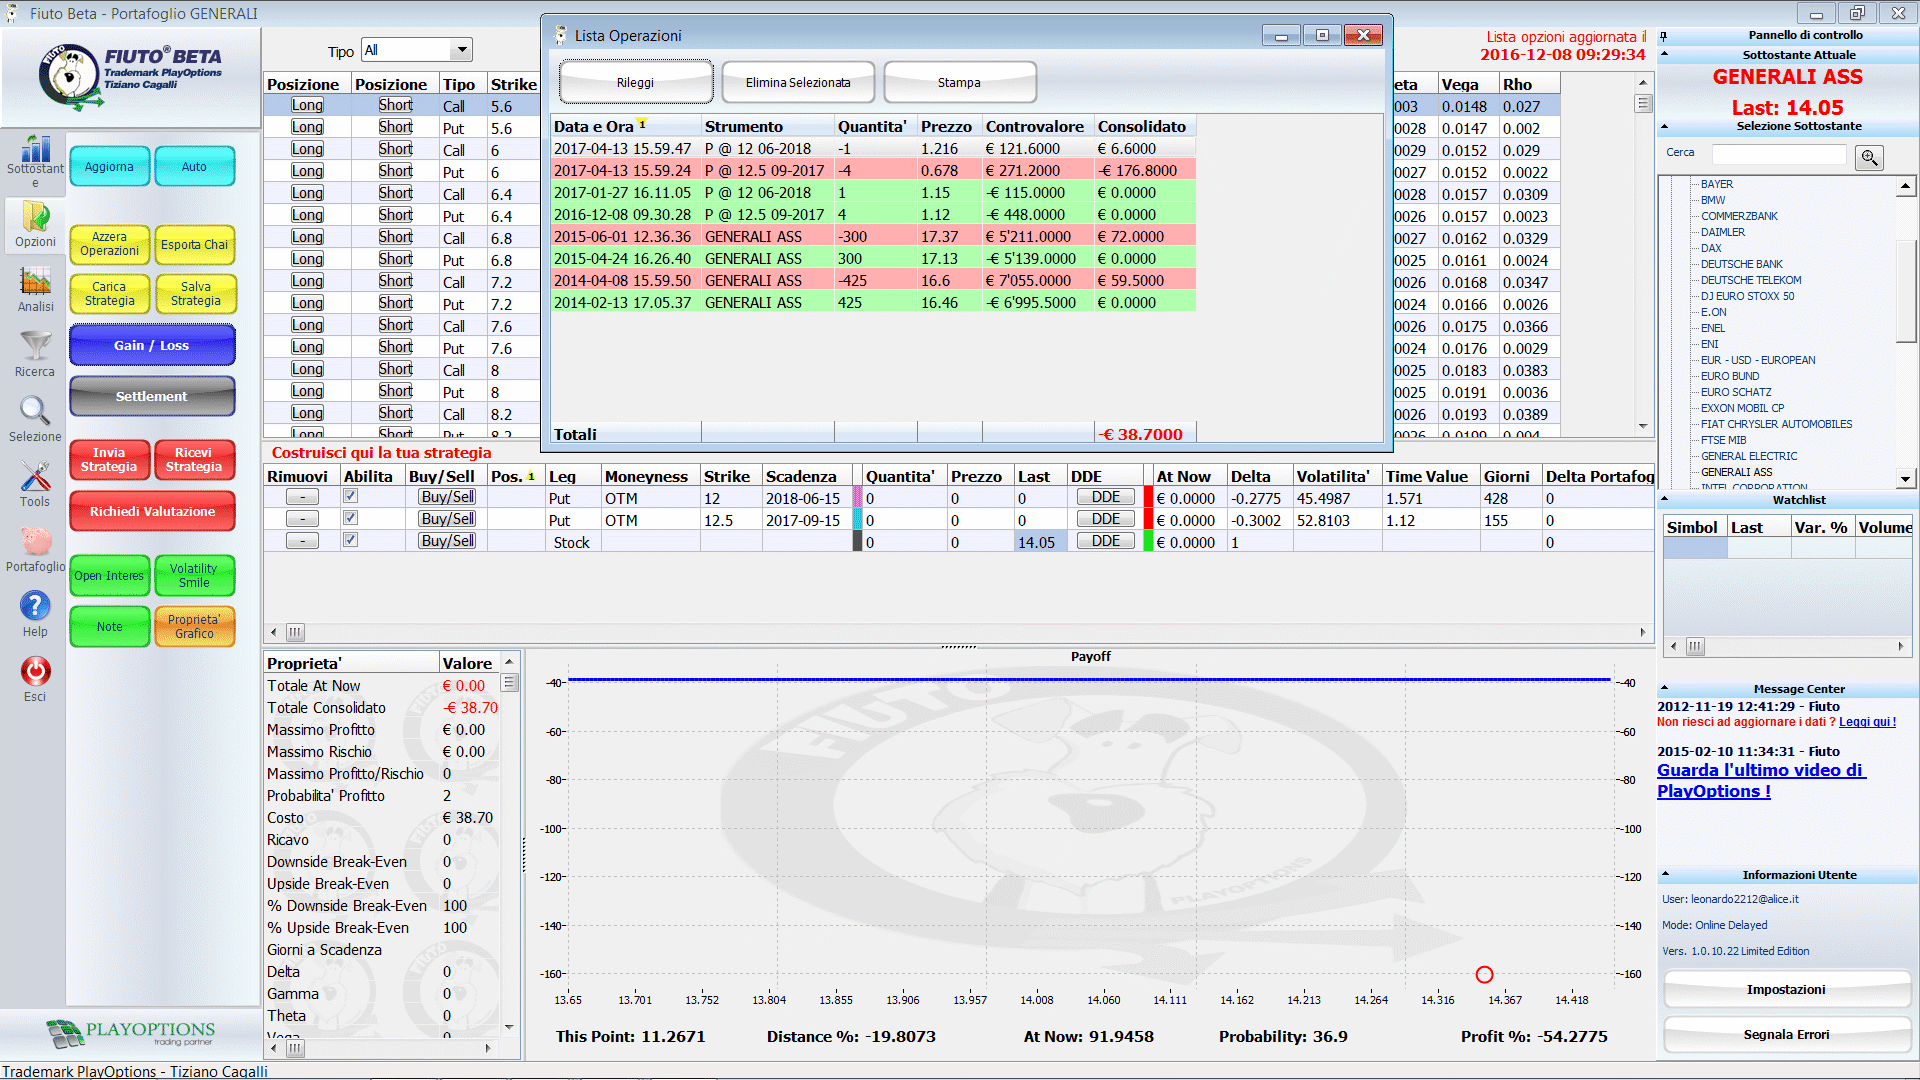Click the red payoff point marker
Image resolution: width=1920 pixels, height=1080 pixels.
click(x=1484, y=974)
